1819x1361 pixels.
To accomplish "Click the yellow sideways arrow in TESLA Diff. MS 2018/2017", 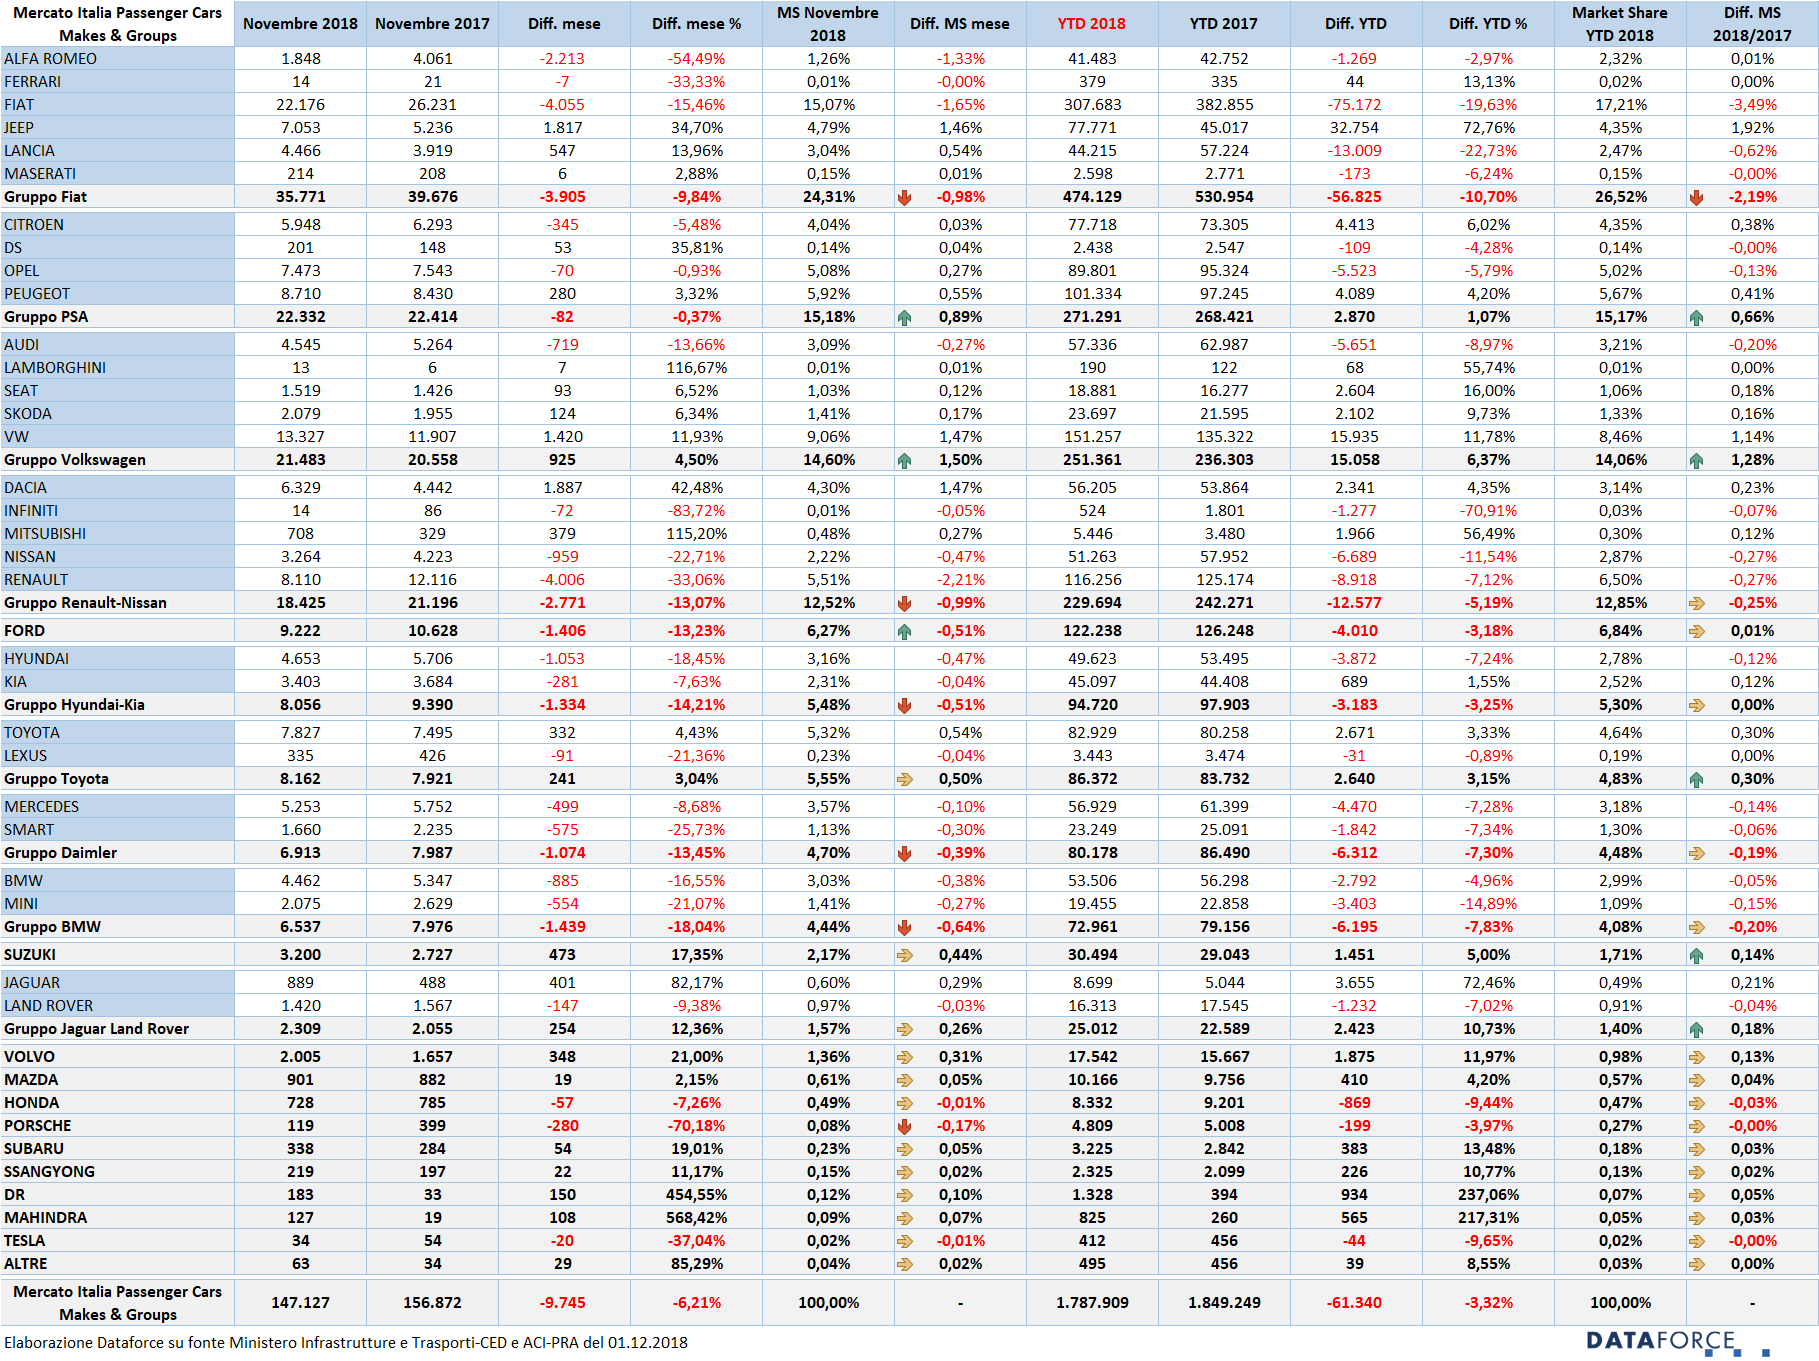I will [1696, 1241].
